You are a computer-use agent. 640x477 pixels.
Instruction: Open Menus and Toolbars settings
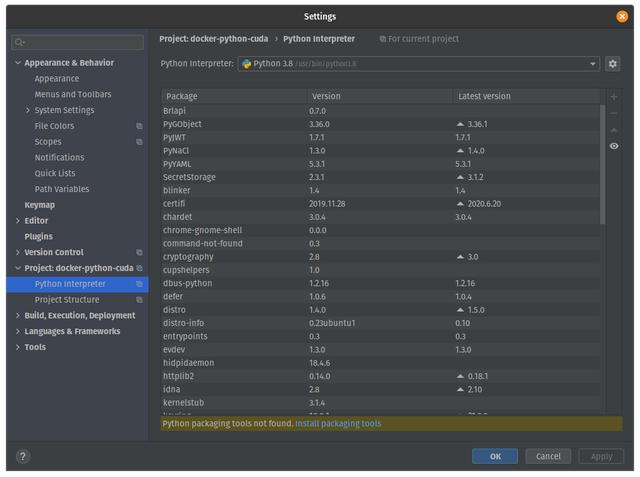click(73, 94)
